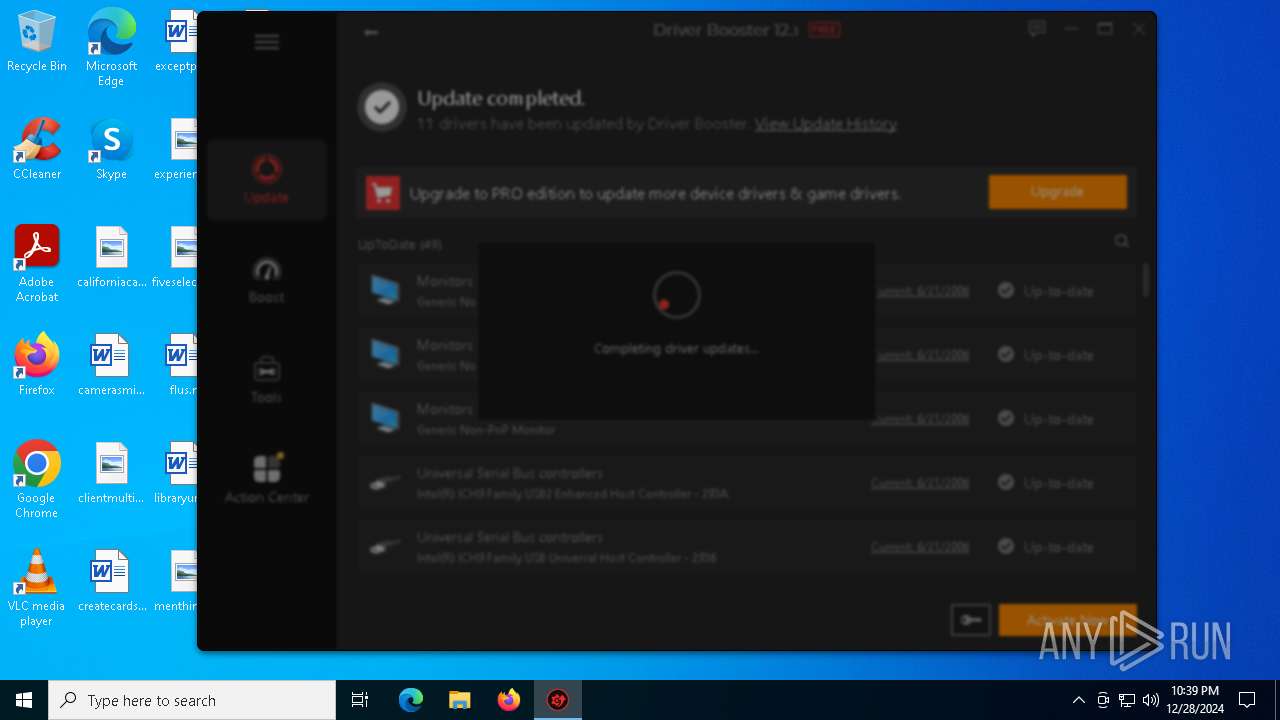The height and width of the screenshot is (720, 1280).
Task: Go back with the arrow icon
Action: 371,32
